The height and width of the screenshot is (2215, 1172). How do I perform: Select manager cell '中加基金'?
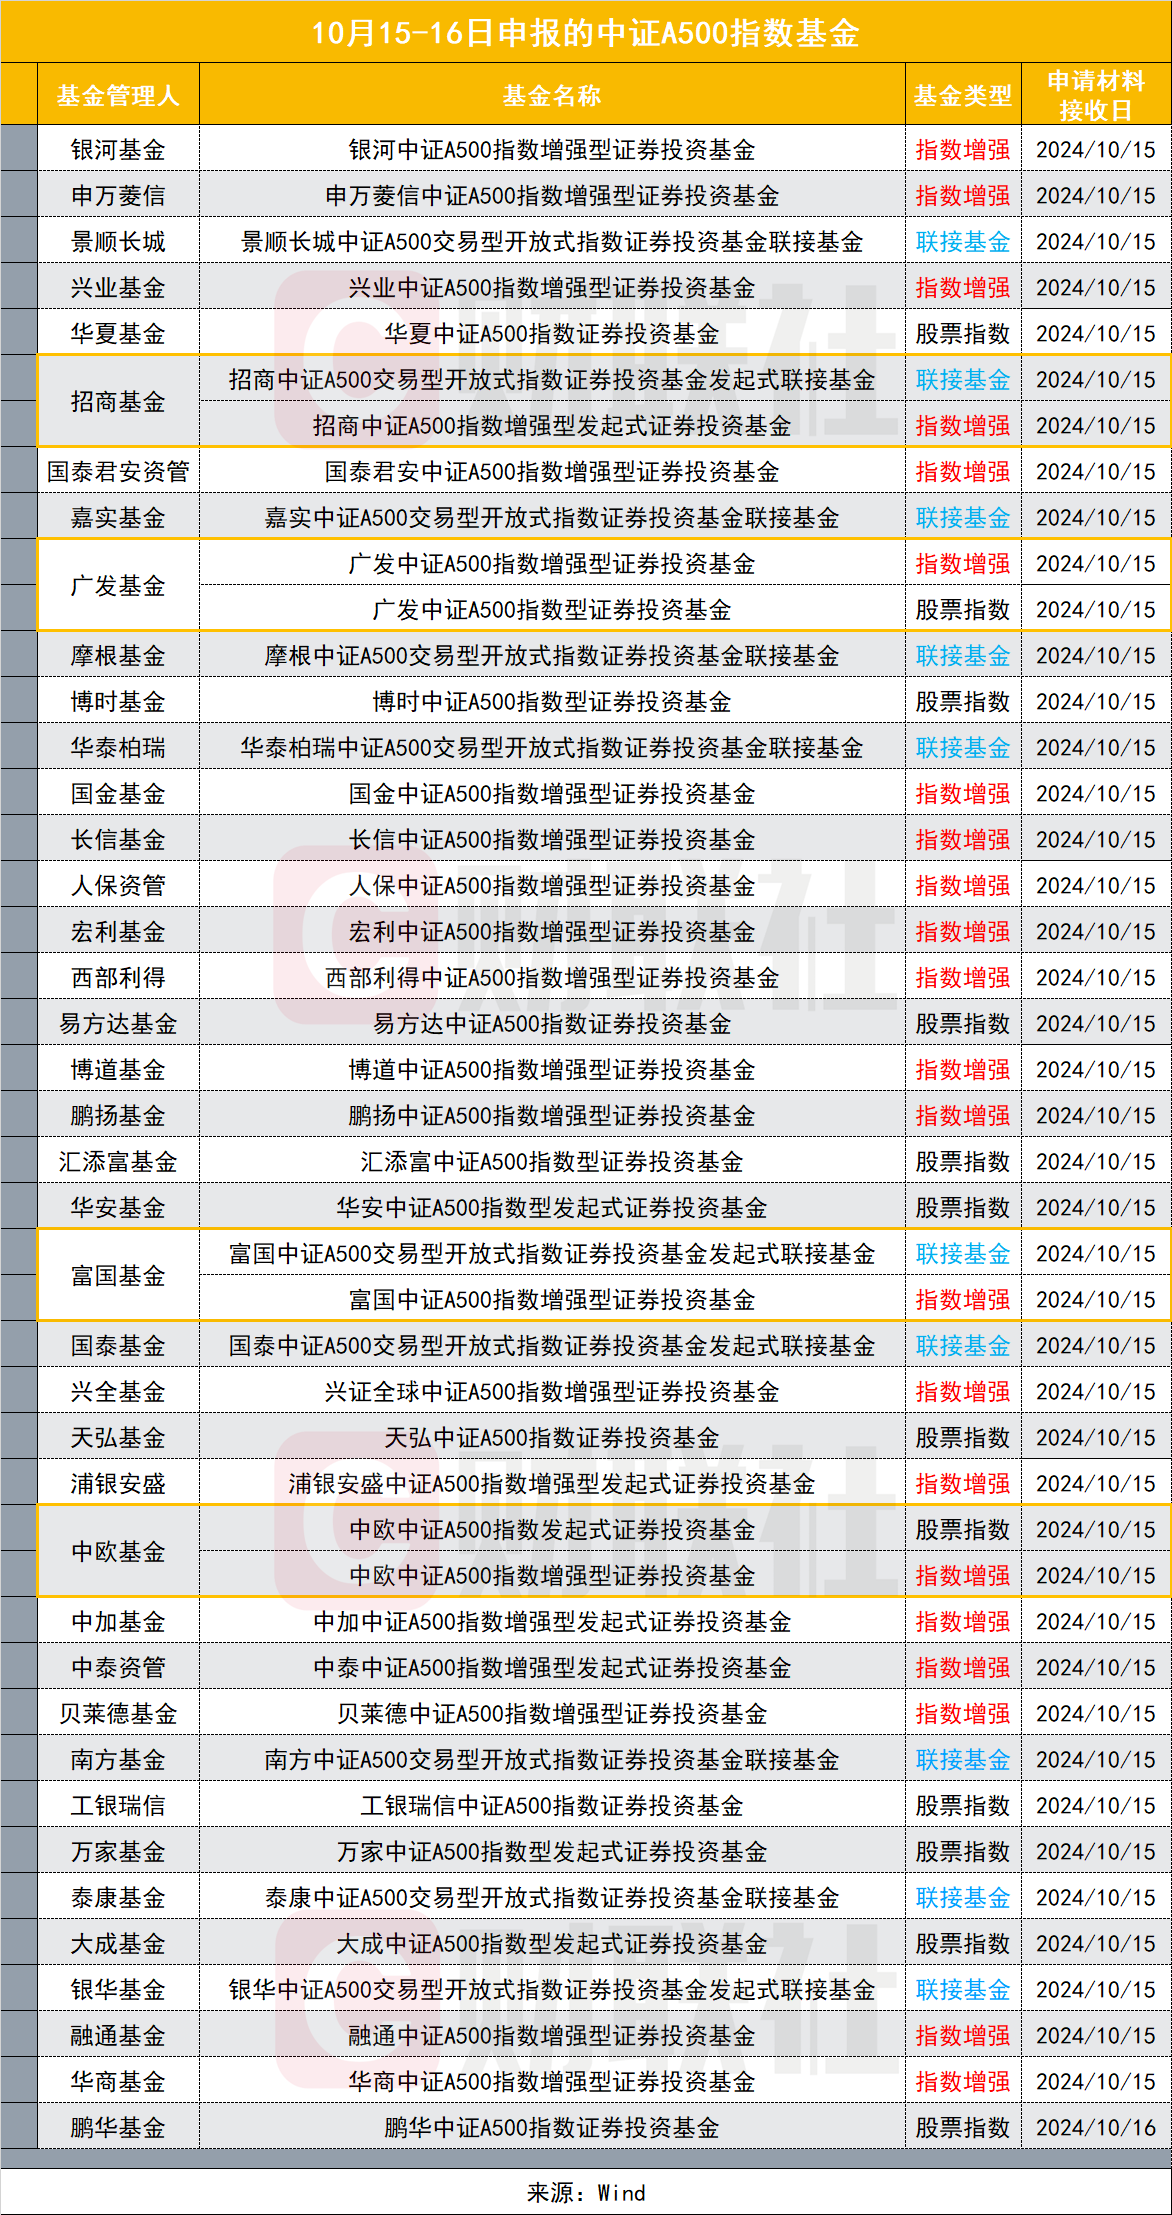[118, 1621]
